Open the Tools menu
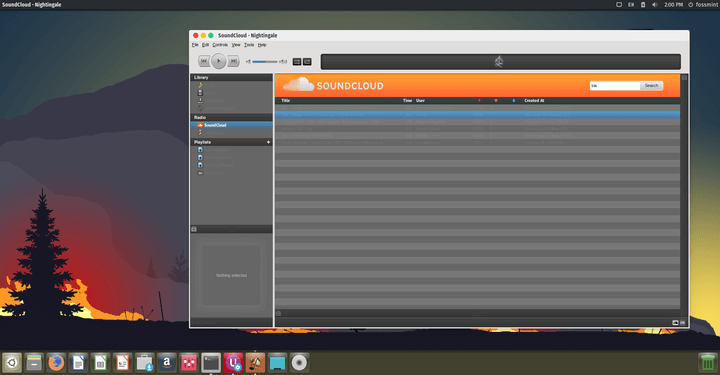This screenshot has height=375, width=720. pos(249,45)
